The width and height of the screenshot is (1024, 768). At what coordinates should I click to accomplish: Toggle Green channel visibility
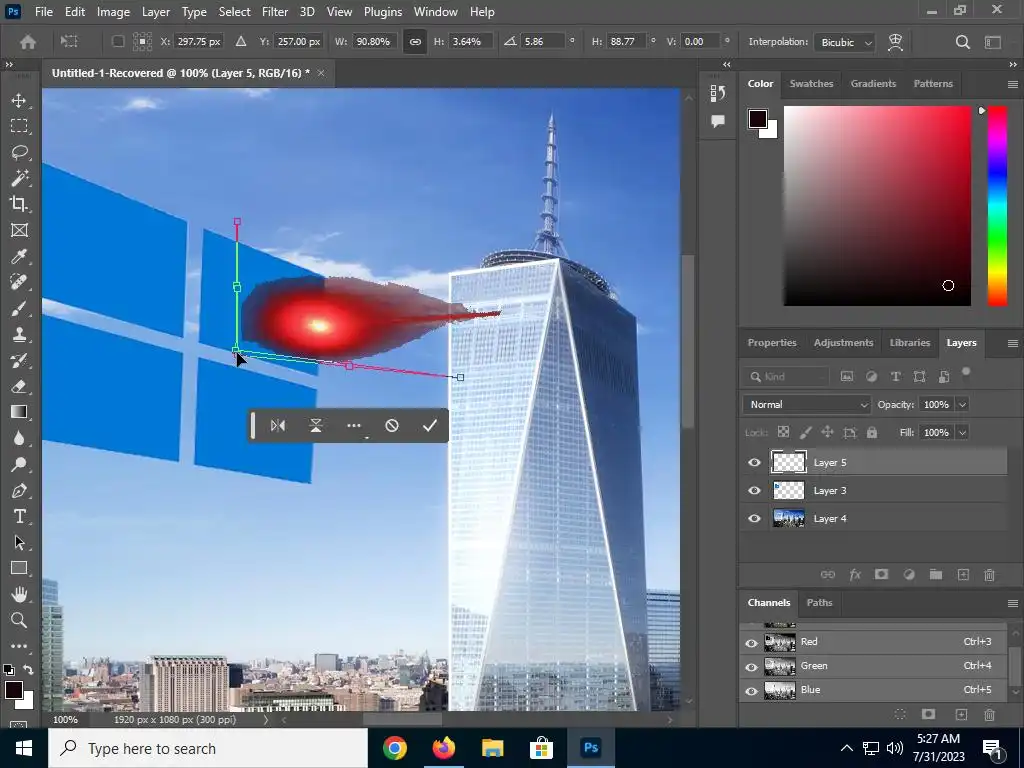tap(752, 667)
